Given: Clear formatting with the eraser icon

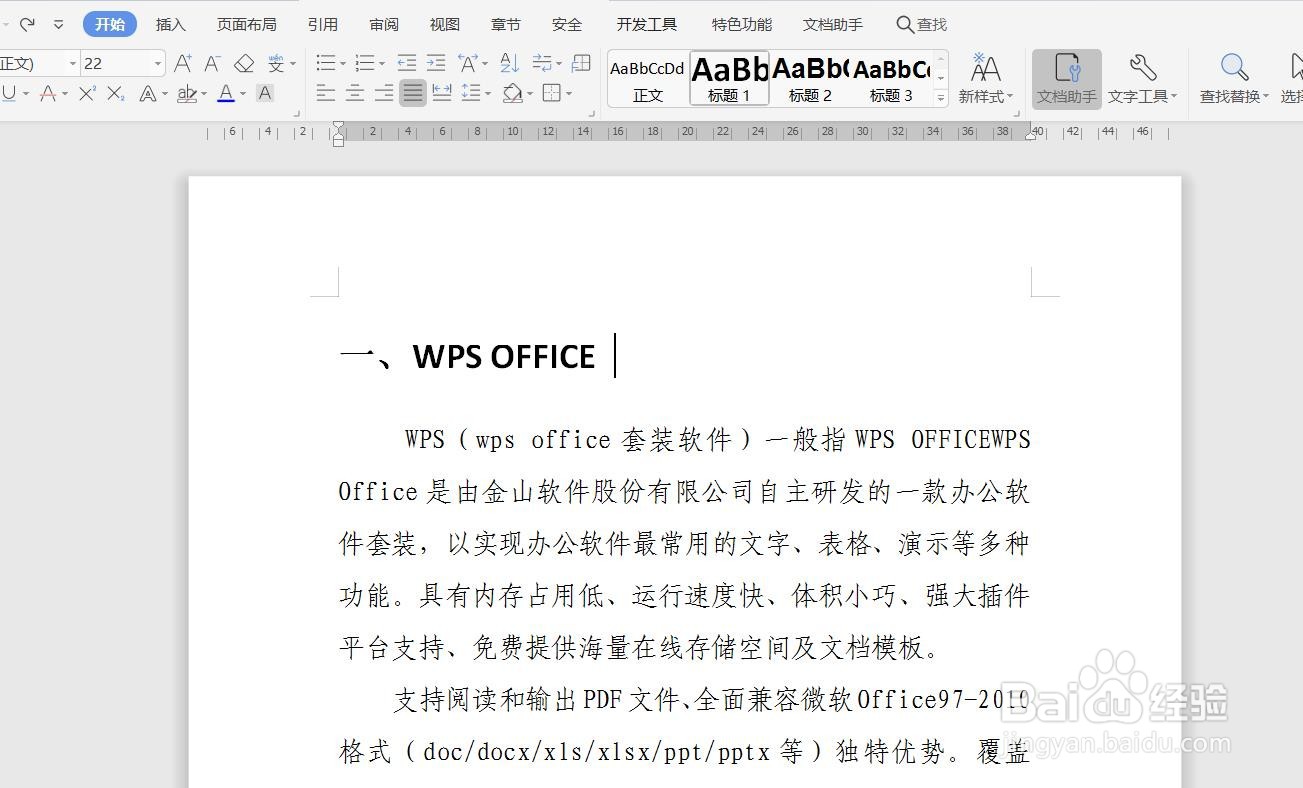Looking at the screenshot, I should click(244, 64).
